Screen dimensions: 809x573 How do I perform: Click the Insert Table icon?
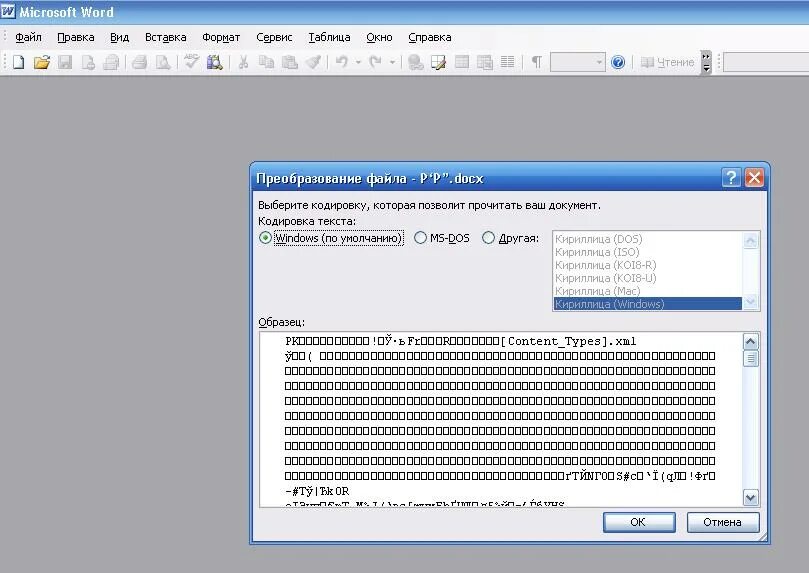[x=462, y=62]
